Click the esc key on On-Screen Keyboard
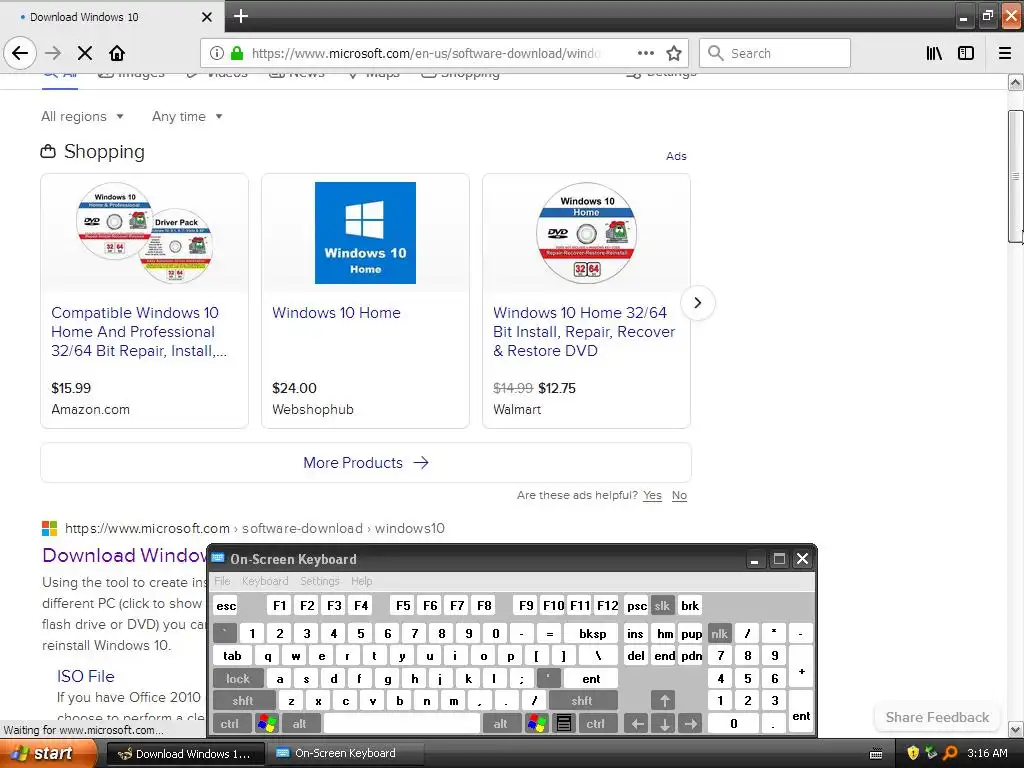Screen dimensions: 1024x768 pyautogui.click(x=226, y=606)
